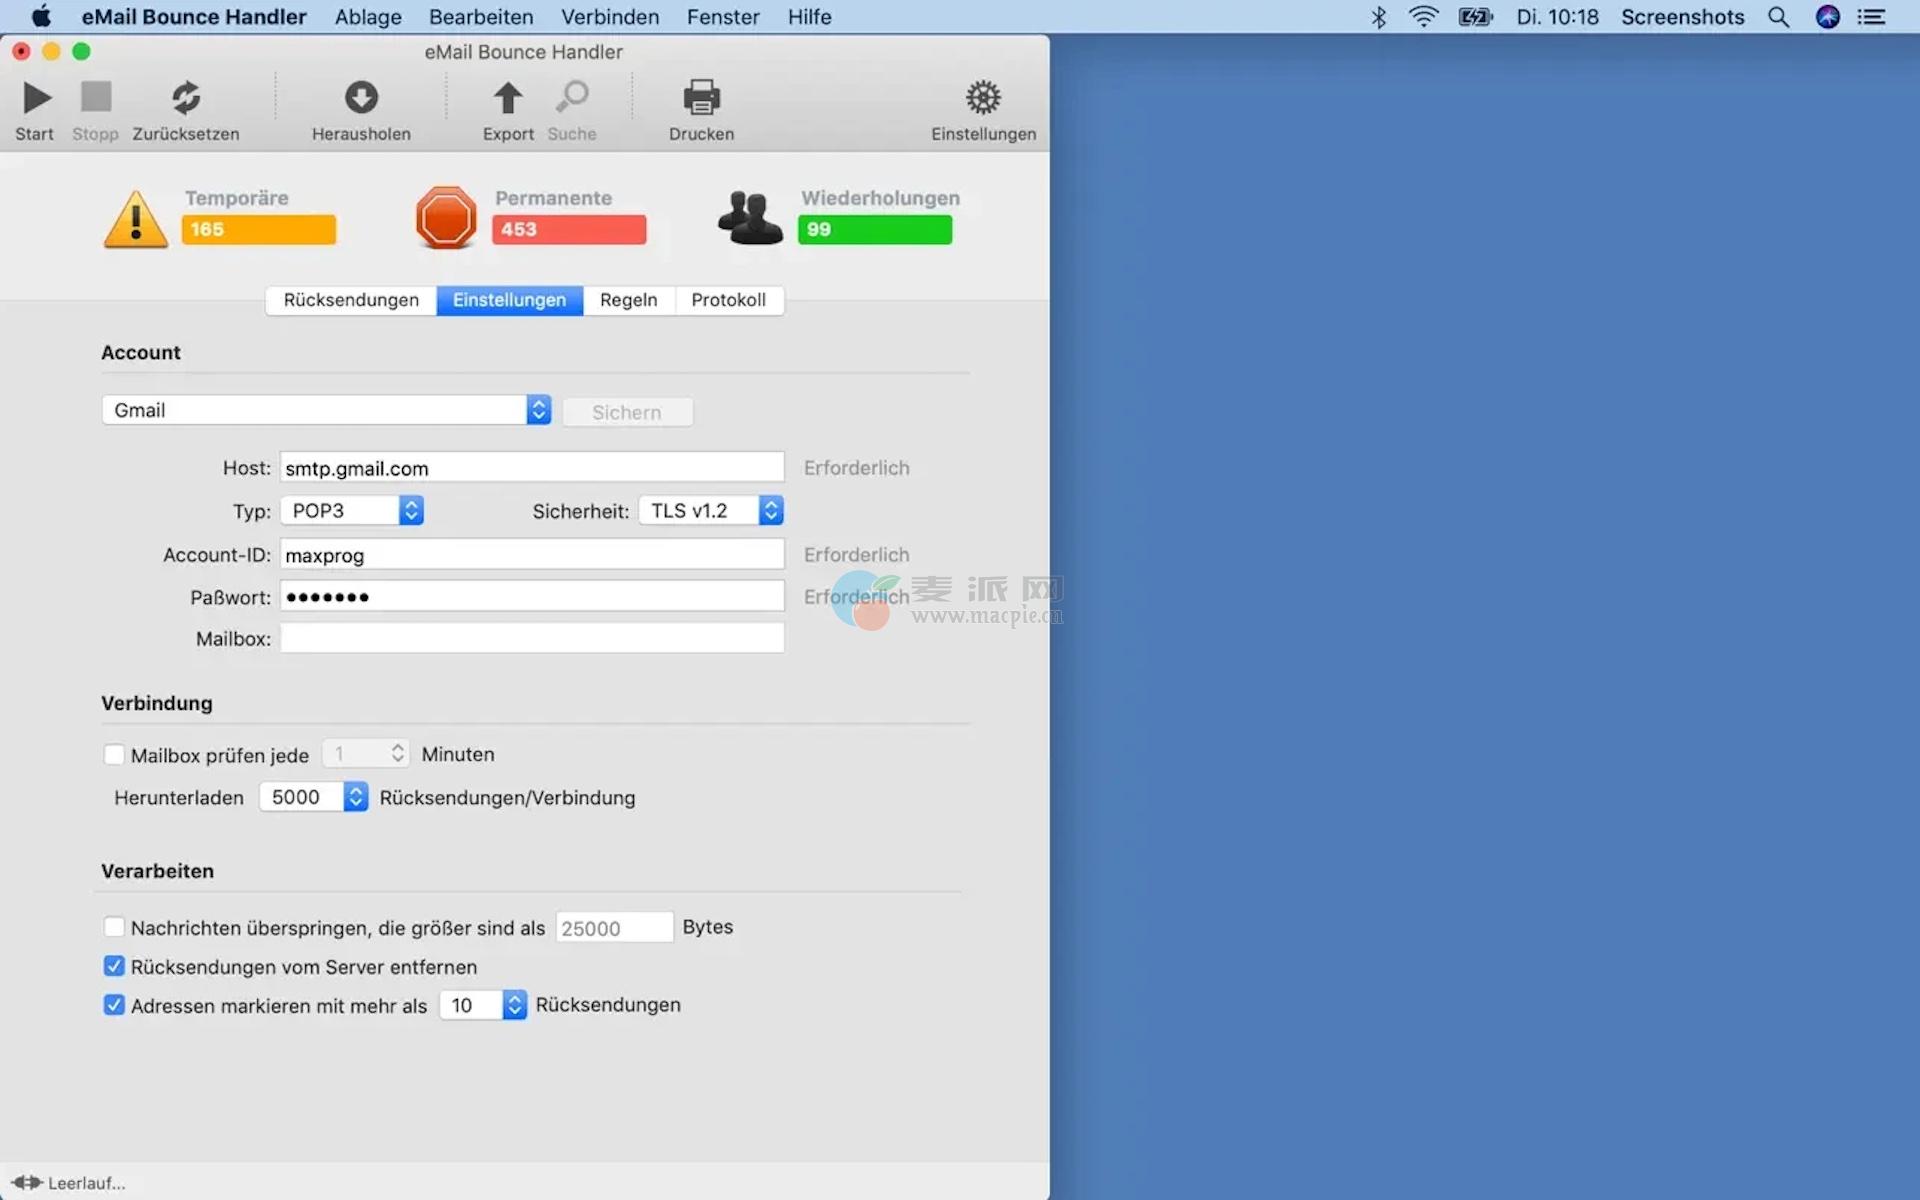Expand the Typ POP3 dropdown
Image resolution: width=1920 pixels, height=1200 pixels.
[352, 511]
